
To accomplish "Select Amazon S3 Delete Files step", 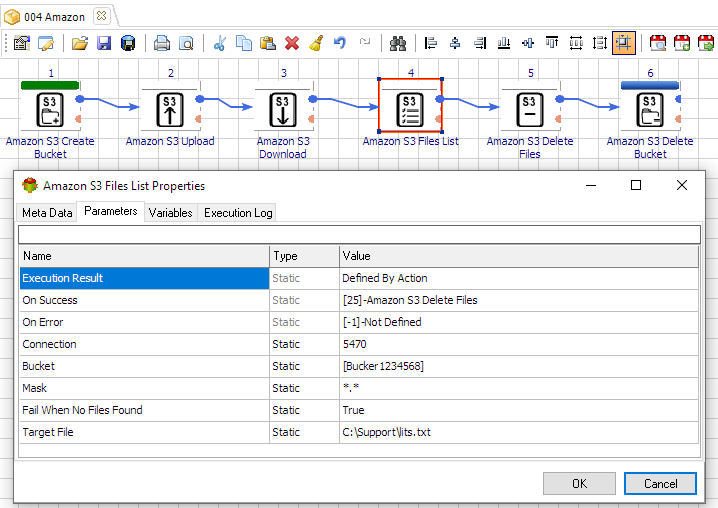I will pyautogui.click(x=530, y=110).
